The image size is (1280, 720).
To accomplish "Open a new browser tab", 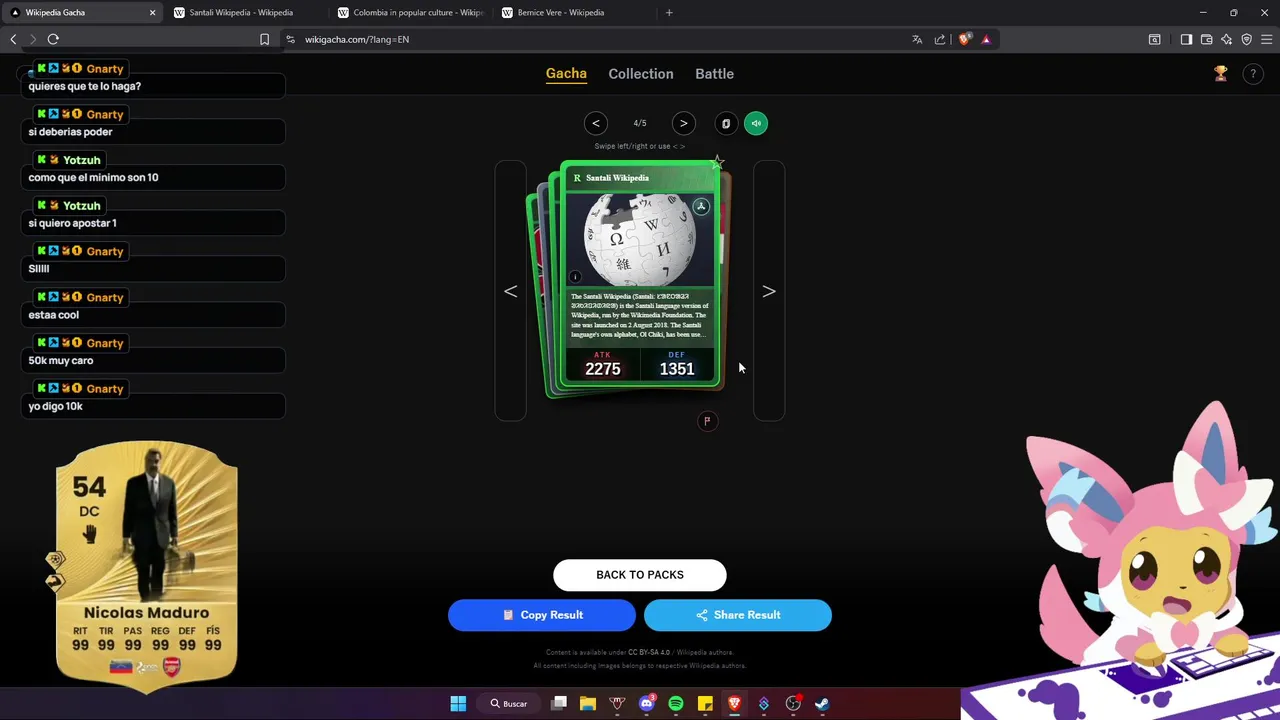I will coord(669,13).
